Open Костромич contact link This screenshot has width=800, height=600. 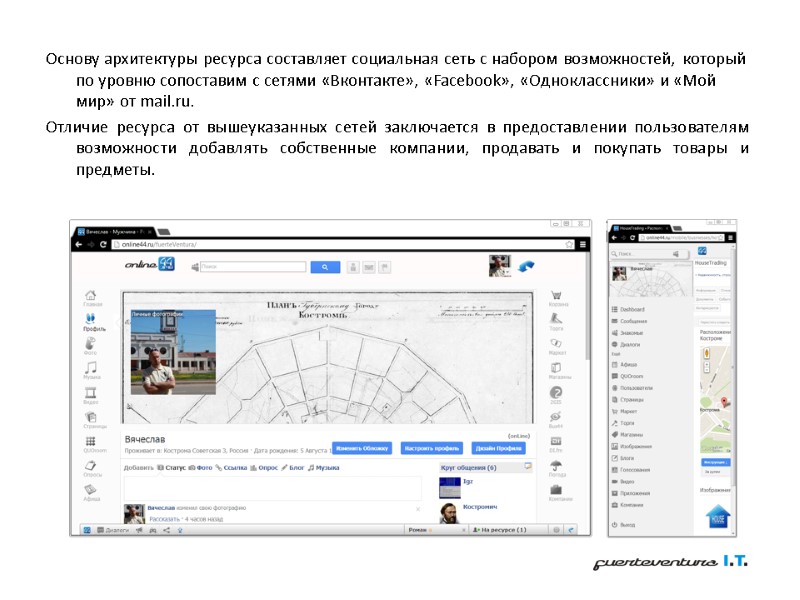click(x=480, y=507)
